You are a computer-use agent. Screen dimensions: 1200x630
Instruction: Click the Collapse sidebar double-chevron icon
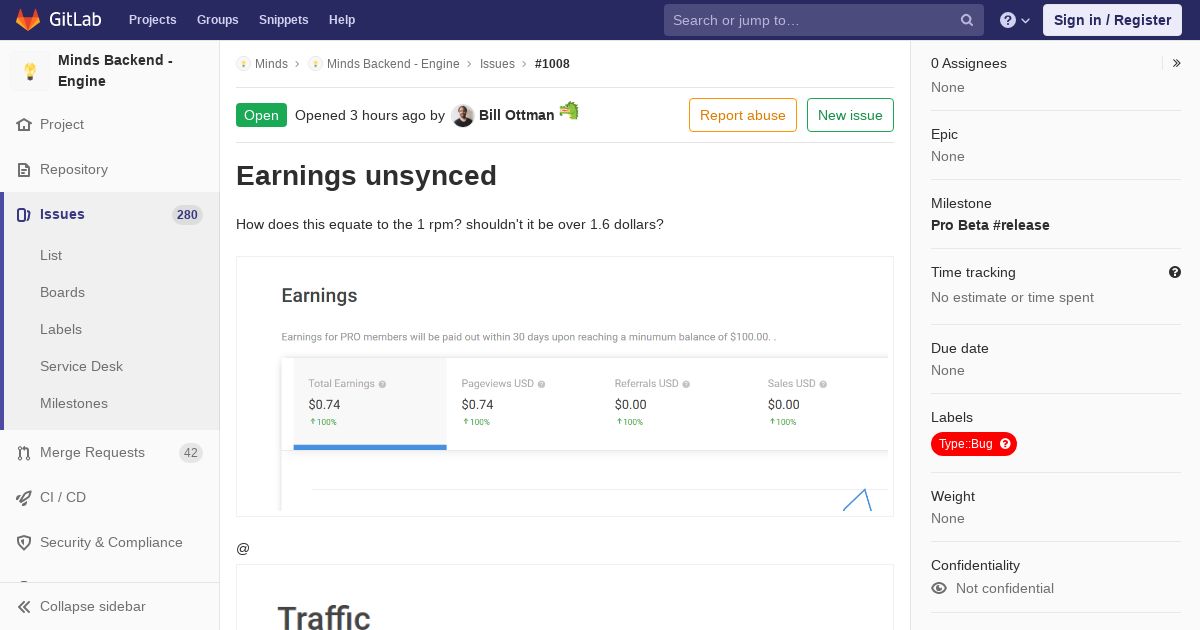(x=24, y=607)
